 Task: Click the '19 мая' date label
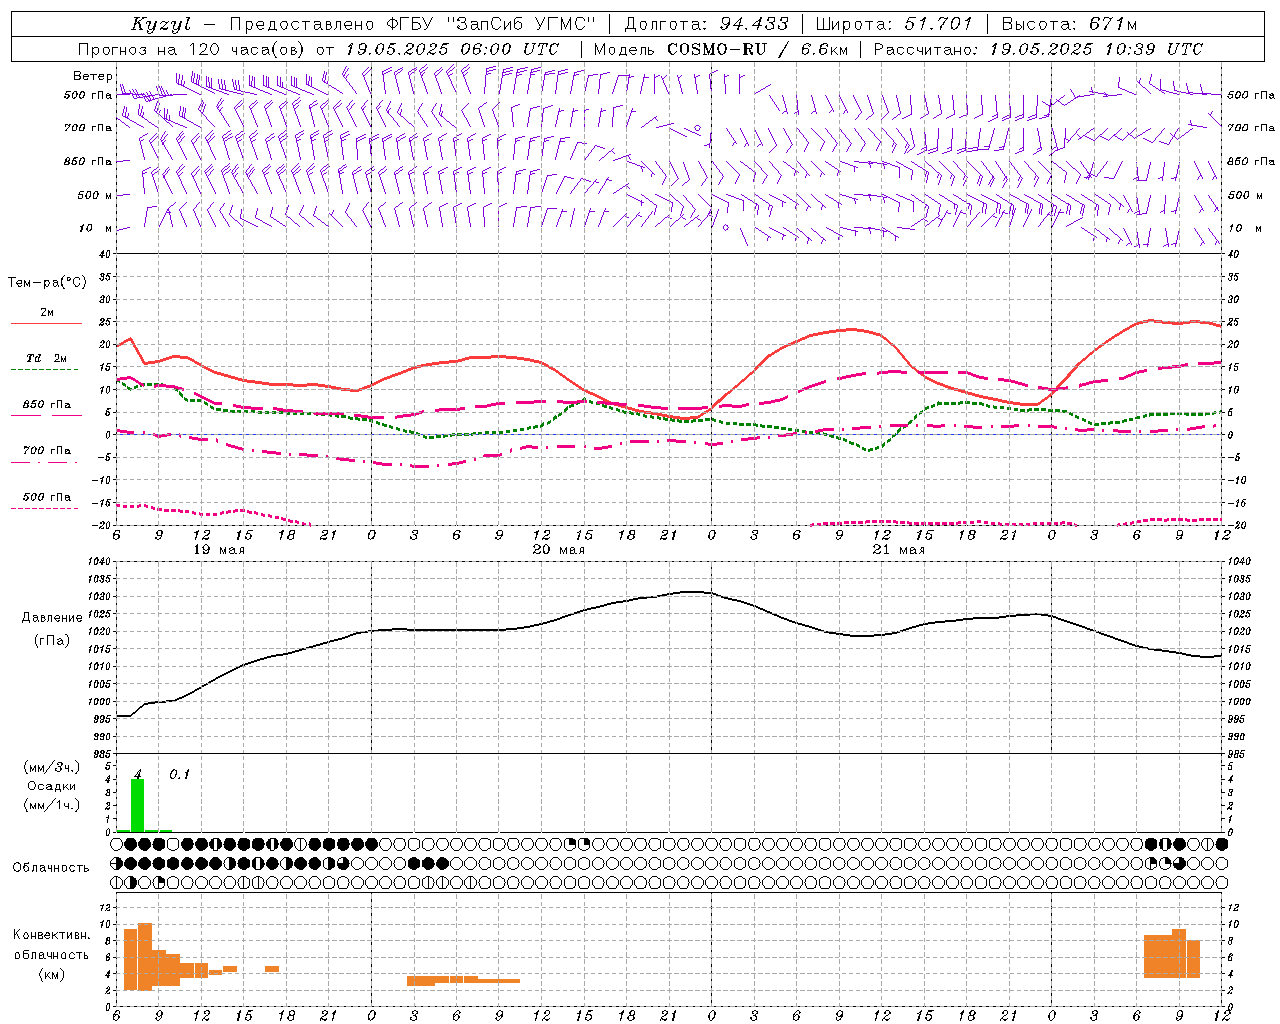pos(218,550)
